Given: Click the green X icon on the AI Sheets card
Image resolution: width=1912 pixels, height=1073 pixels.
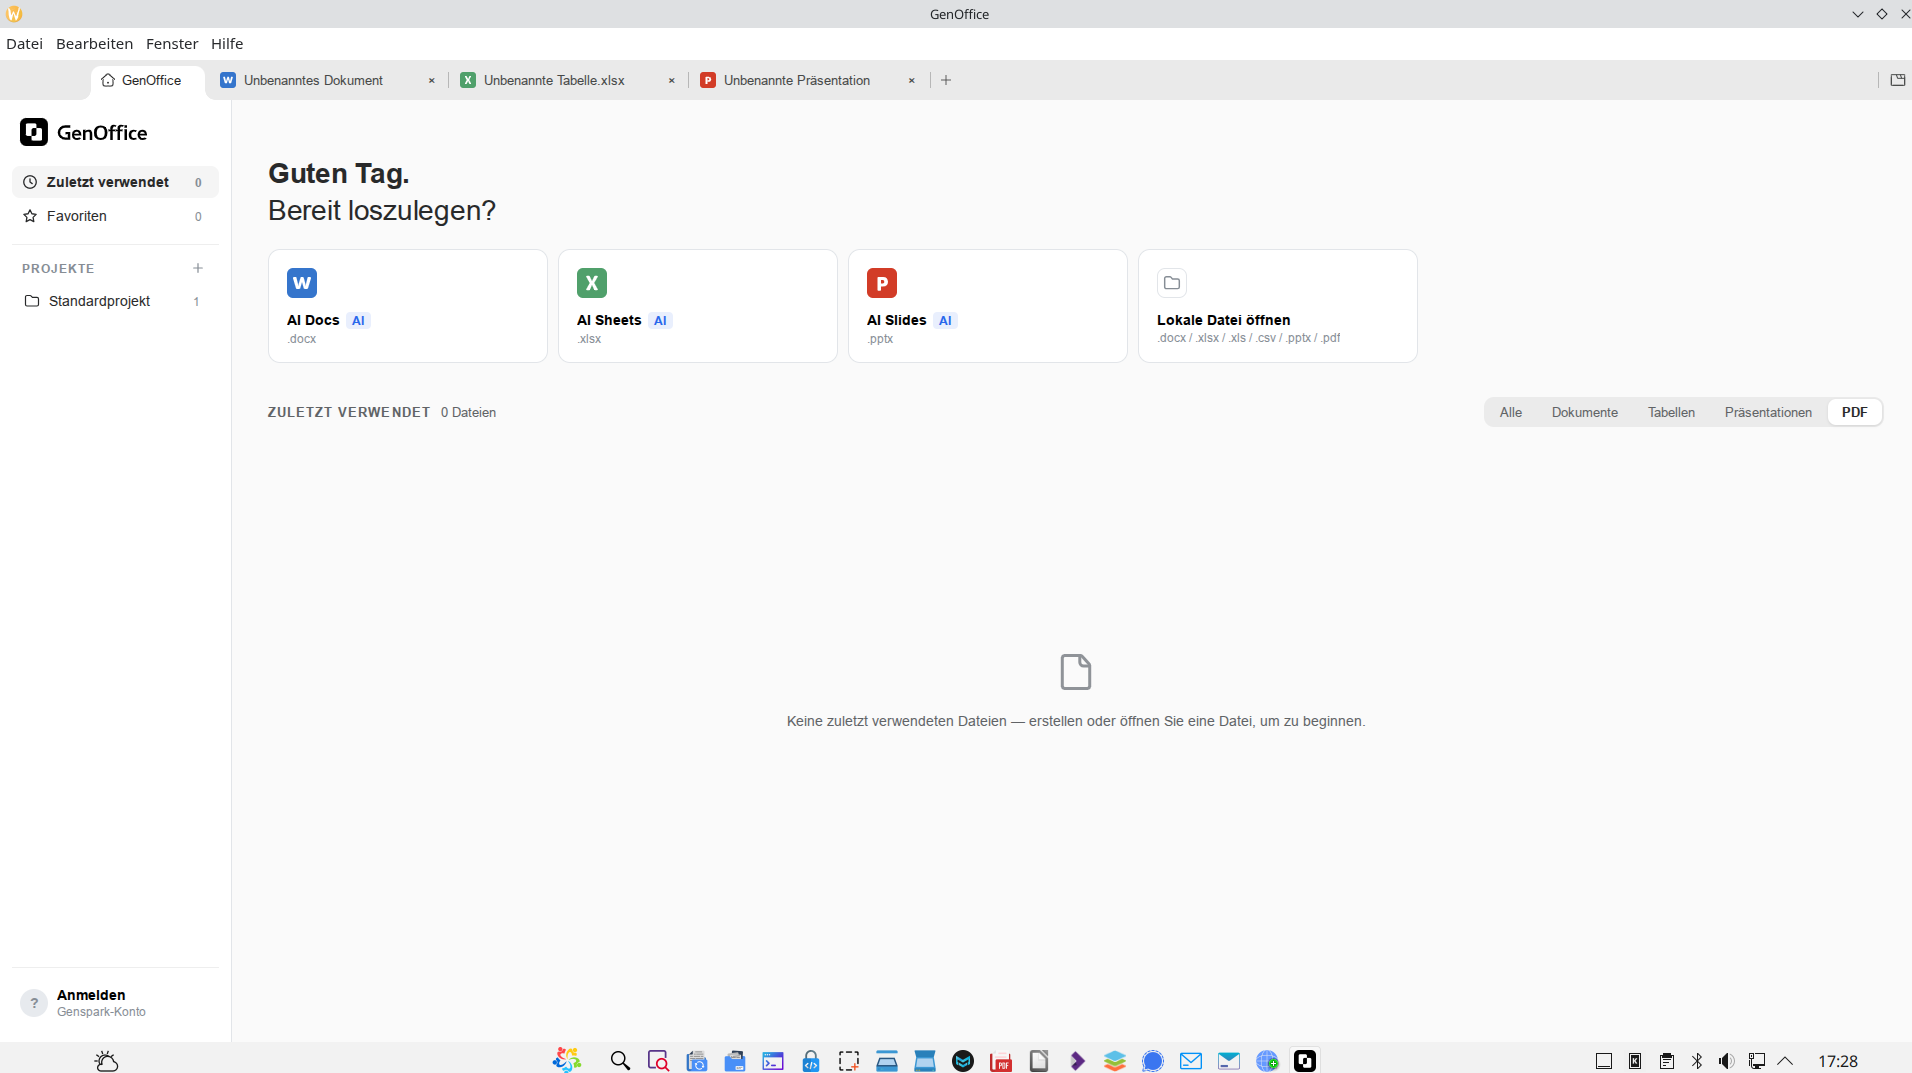Looking at the screenshot, I should tap(592, 283).
